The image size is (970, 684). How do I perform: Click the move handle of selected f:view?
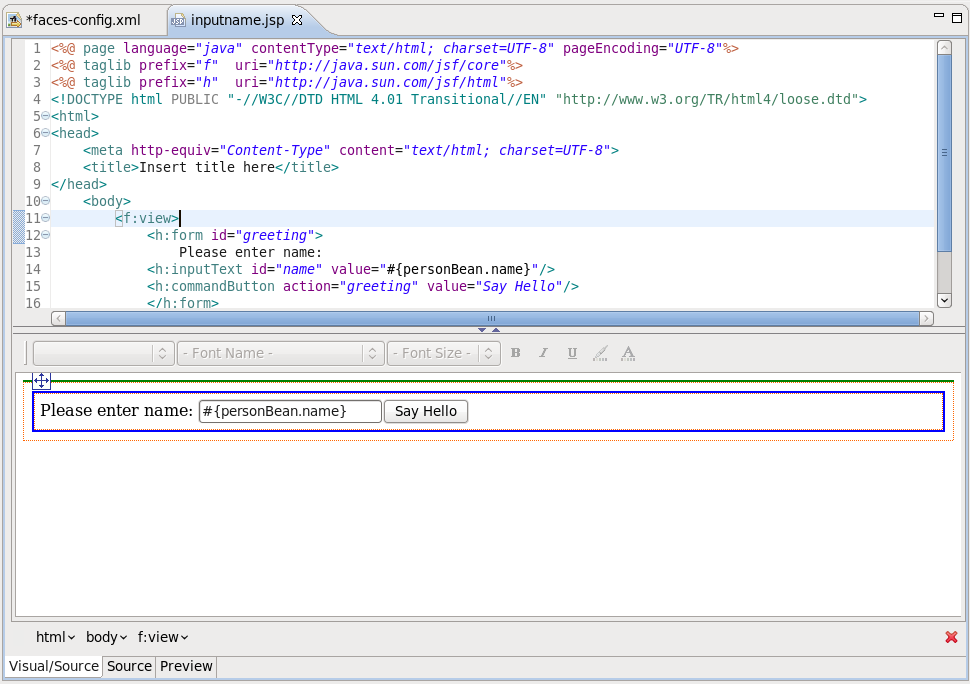point(41,380)
